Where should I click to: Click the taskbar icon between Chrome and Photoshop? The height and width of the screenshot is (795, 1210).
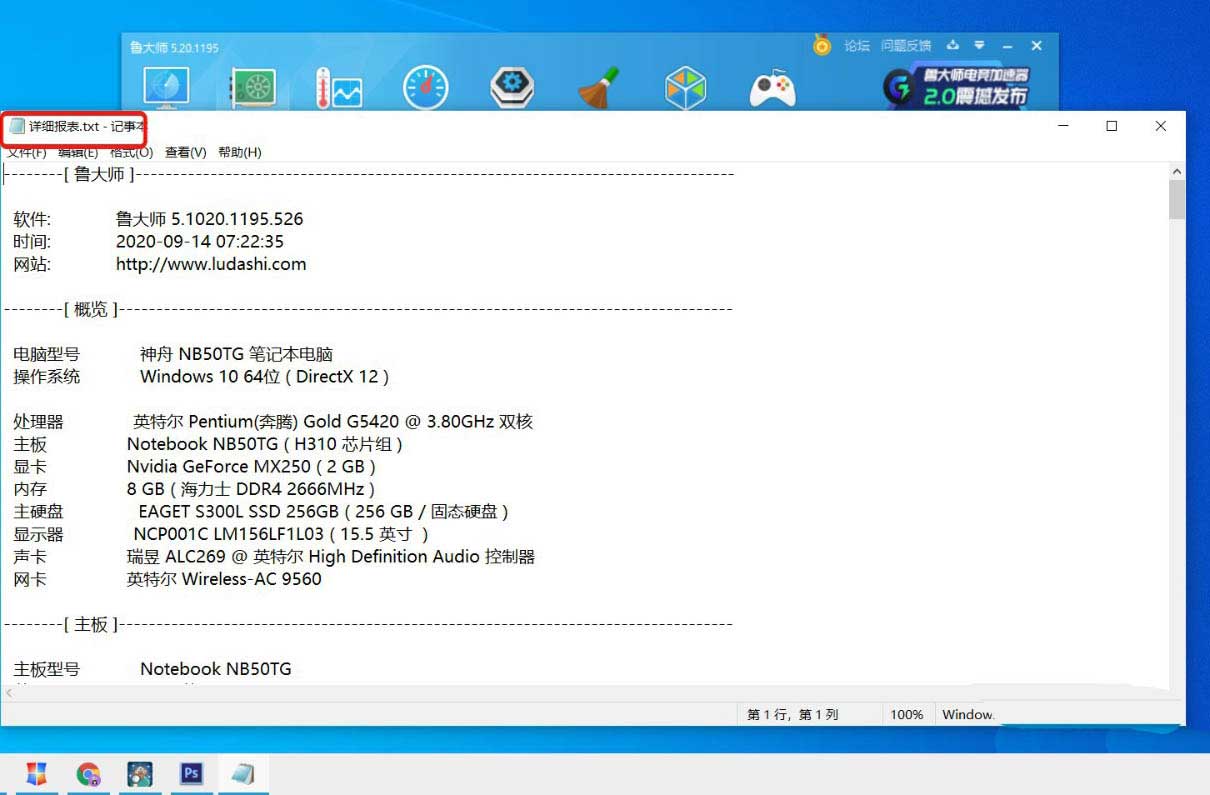[x=140, y=774]
